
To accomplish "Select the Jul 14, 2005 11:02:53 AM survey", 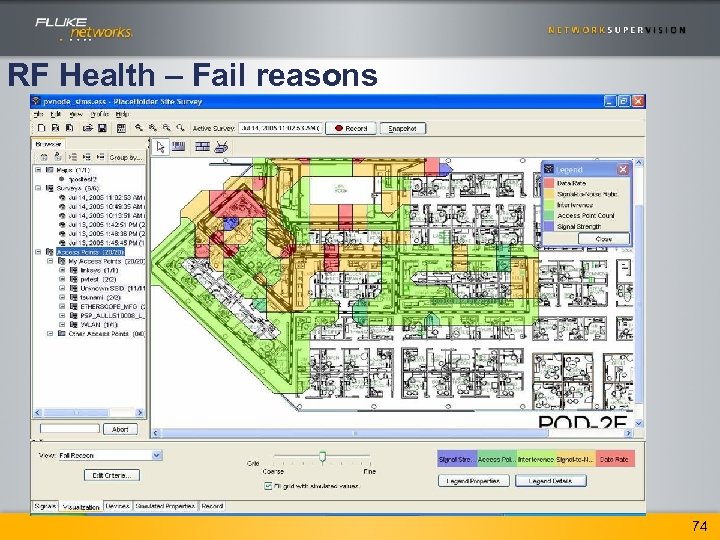I will click(x=107, y=197).
